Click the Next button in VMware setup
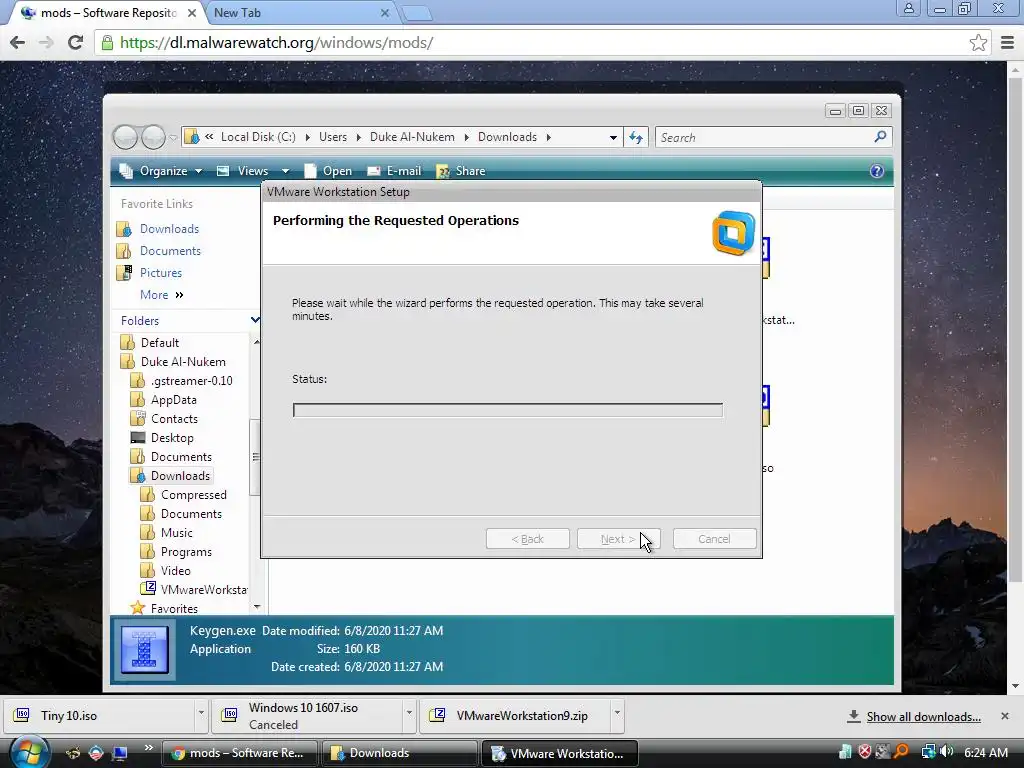1024x768 pixels. click(x=618, y=539)
